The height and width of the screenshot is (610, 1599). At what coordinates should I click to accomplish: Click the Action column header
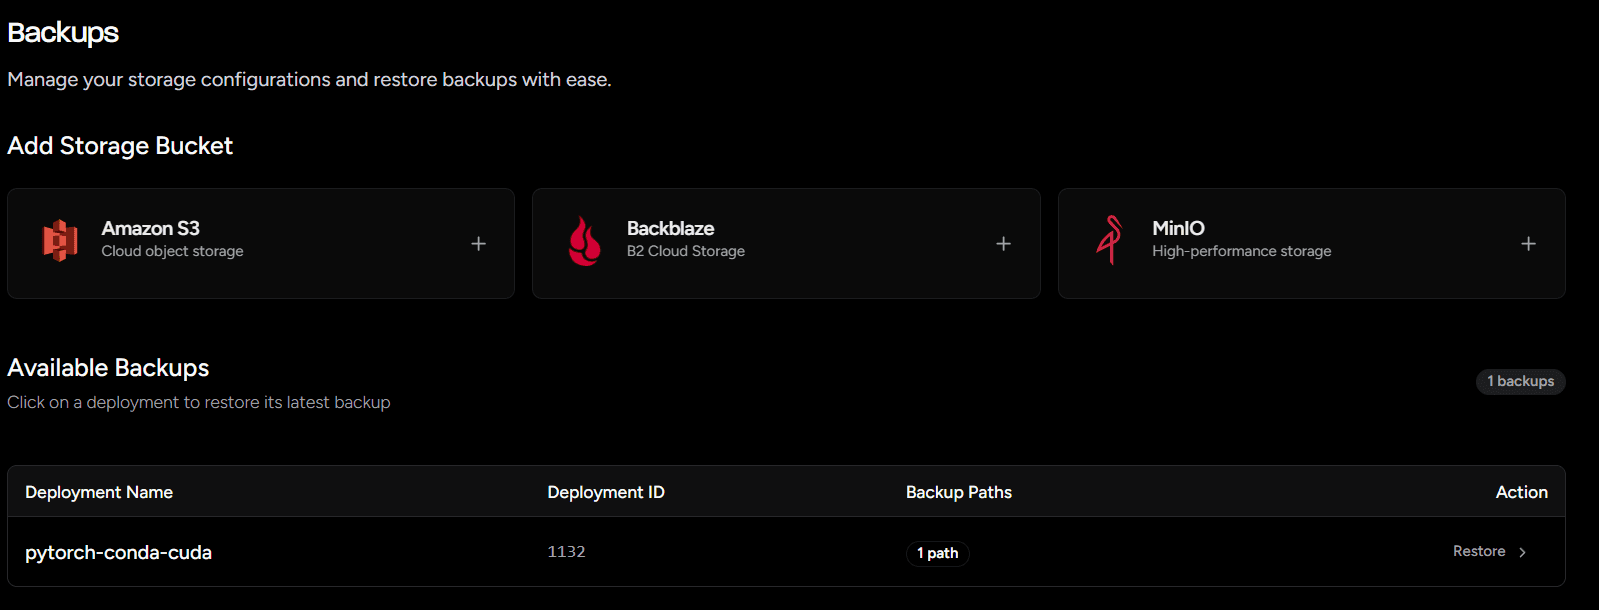[1522, 492]
